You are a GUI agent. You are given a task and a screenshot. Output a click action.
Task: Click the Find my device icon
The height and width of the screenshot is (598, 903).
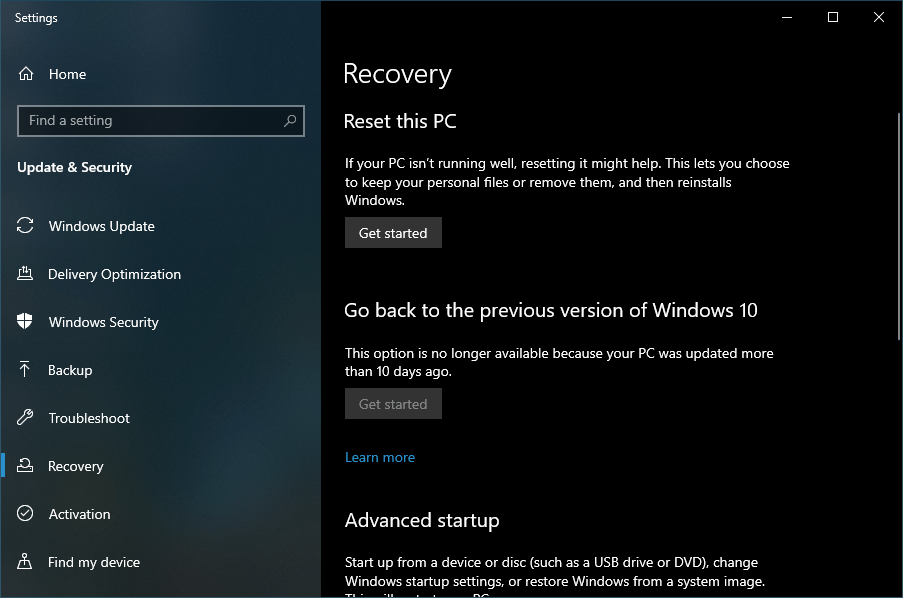pos(24,562)
